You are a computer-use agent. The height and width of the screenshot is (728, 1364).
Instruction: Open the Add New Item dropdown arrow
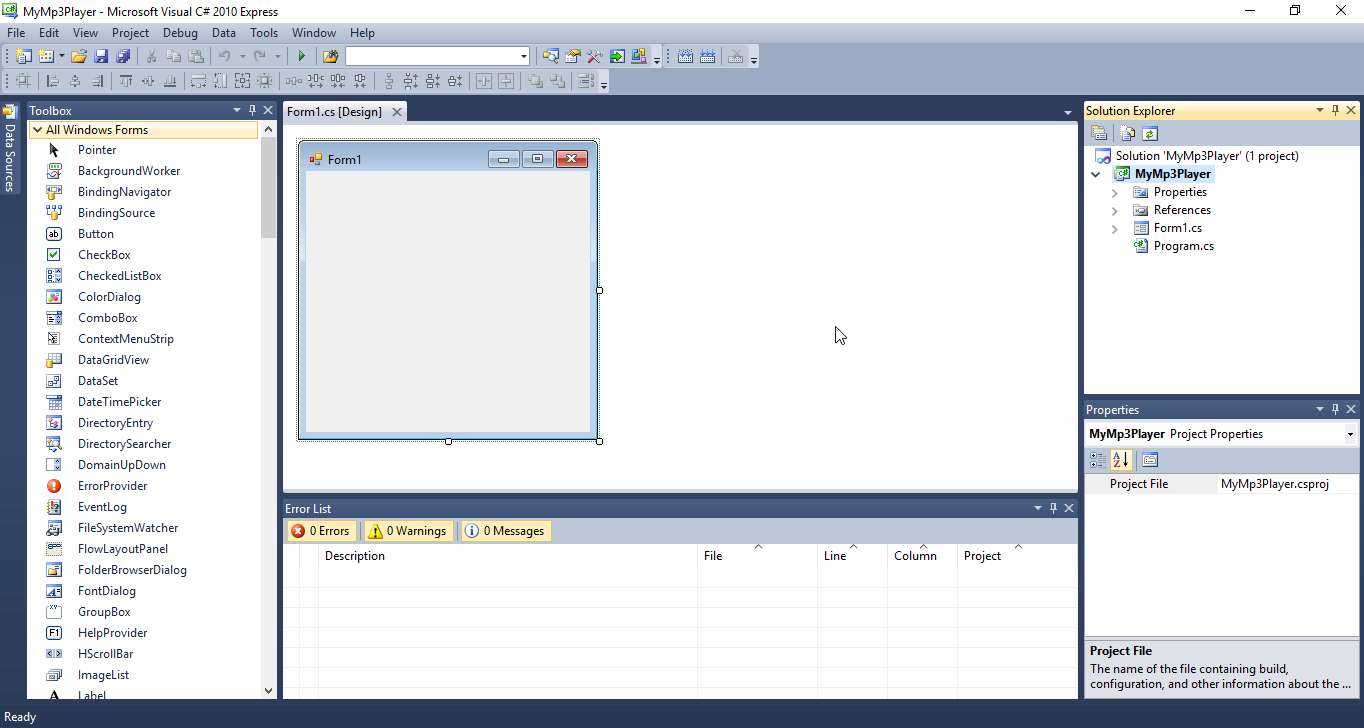click(61, 56)
